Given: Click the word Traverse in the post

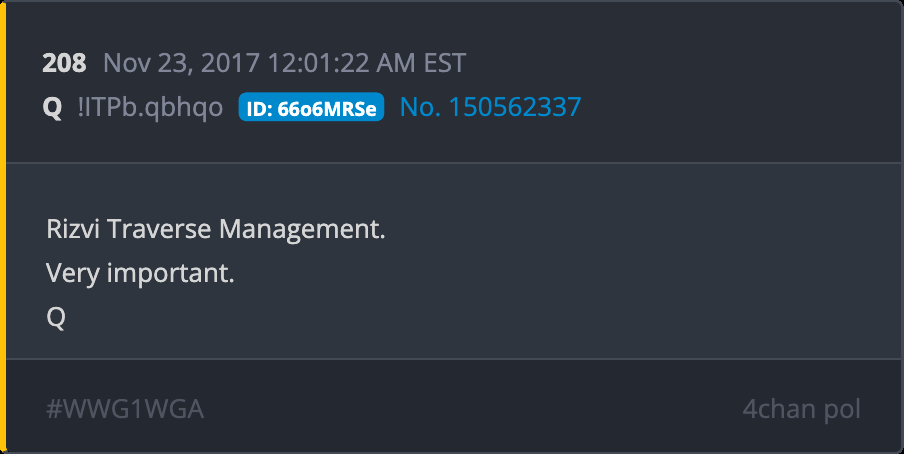Looking at the screenshot, I should pos(159,229).
